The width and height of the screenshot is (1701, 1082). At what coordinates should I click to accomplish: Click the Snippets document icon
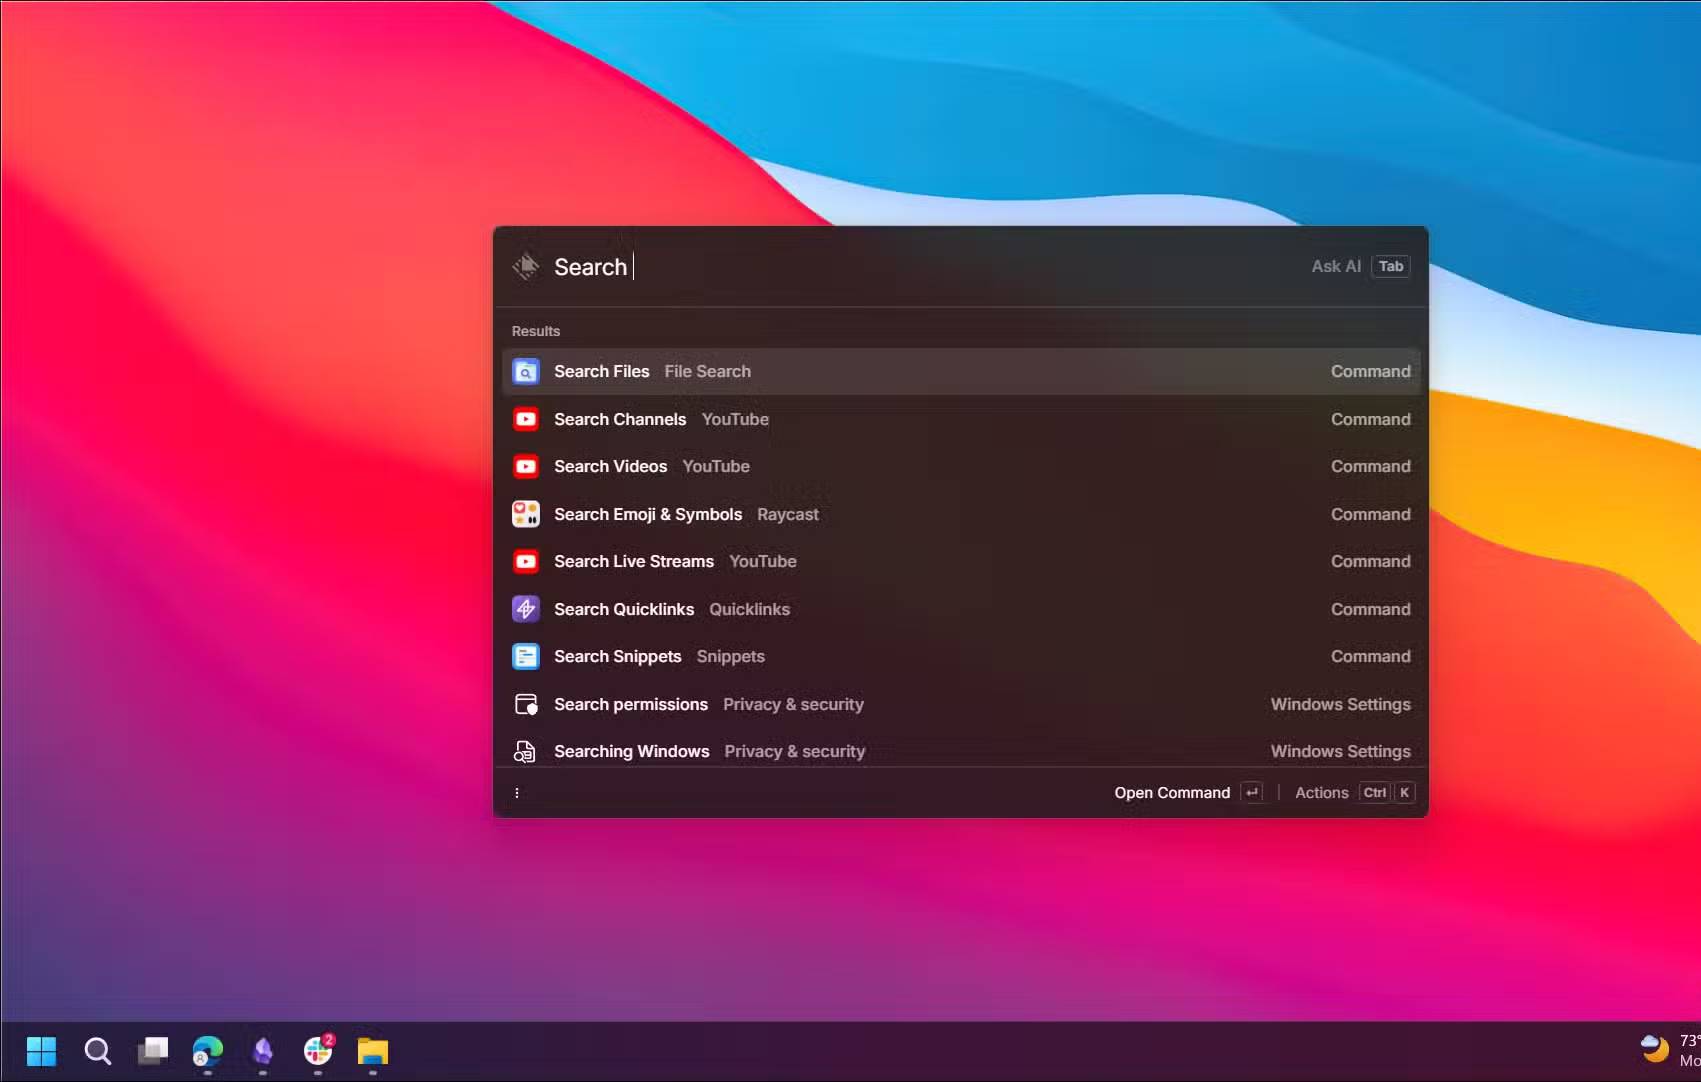pyautogui.click(x=525, y=656)
